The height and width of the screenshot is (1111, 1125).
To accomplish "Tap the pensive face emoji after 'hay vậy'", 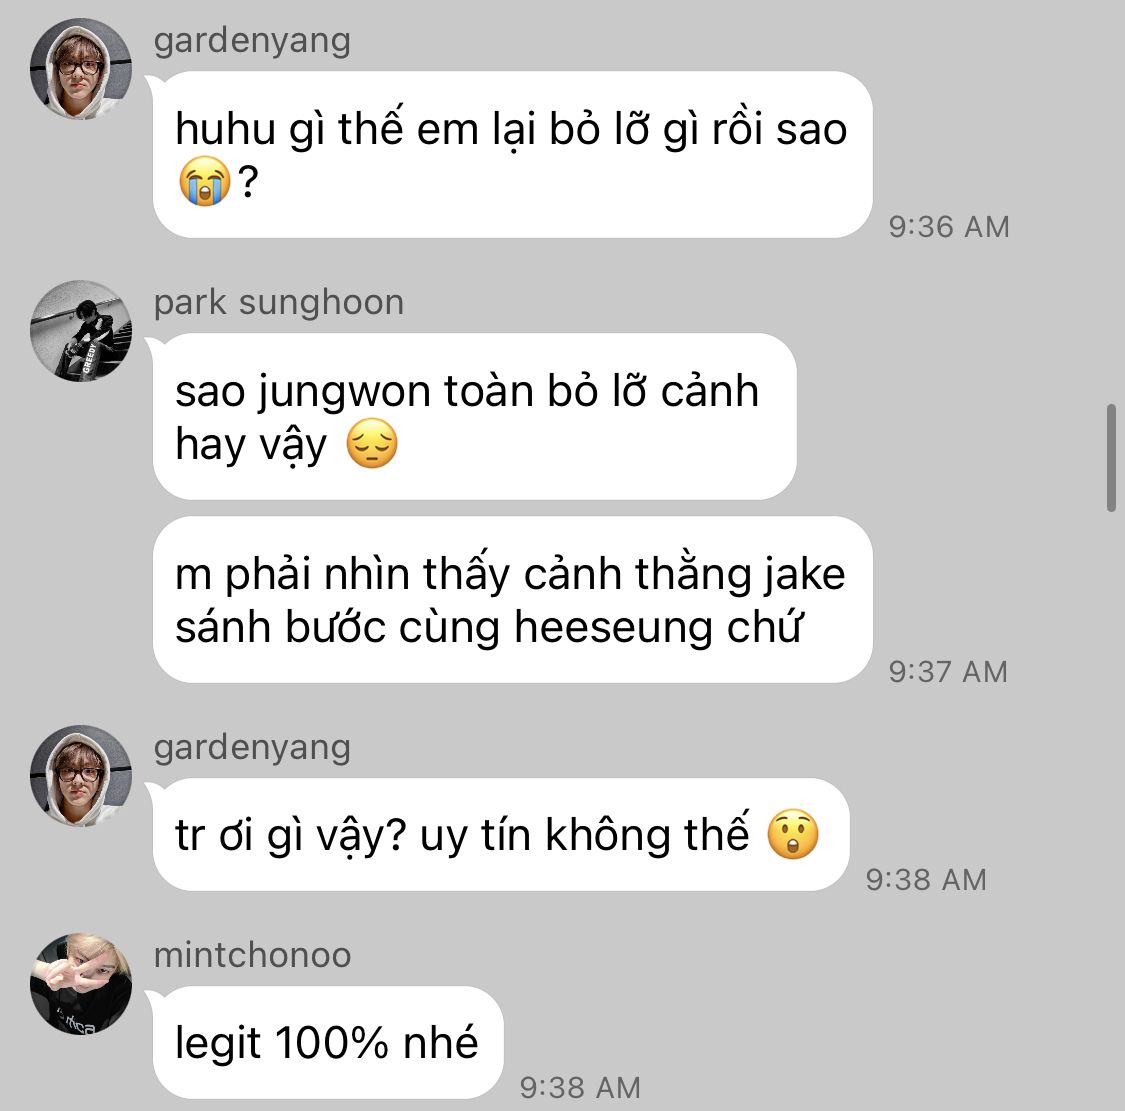I will pos(372,444).
